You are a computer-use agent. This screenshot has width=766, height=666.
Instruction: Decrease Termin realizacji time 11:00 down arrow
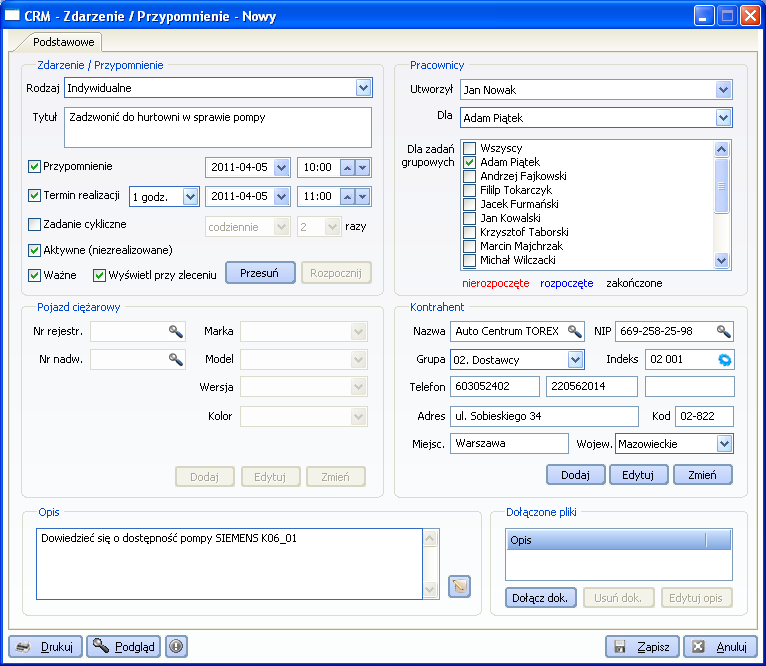pyautogui.click(x=362, y=196)
